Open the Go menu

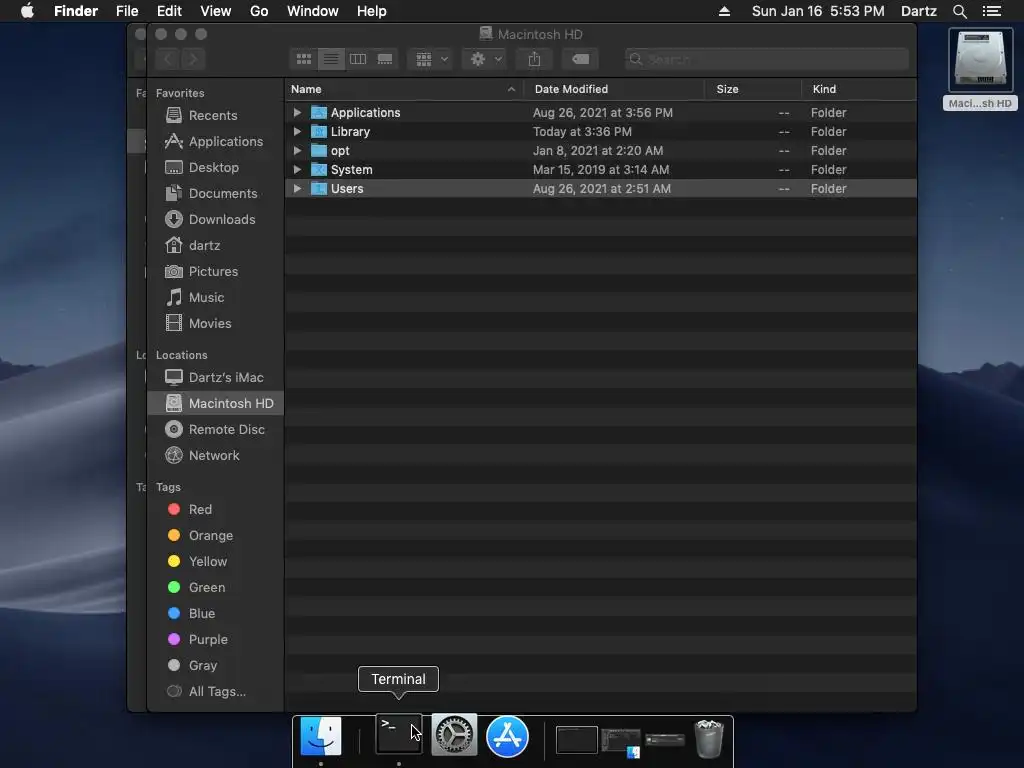pyautogui.click(x=259, y=11)
